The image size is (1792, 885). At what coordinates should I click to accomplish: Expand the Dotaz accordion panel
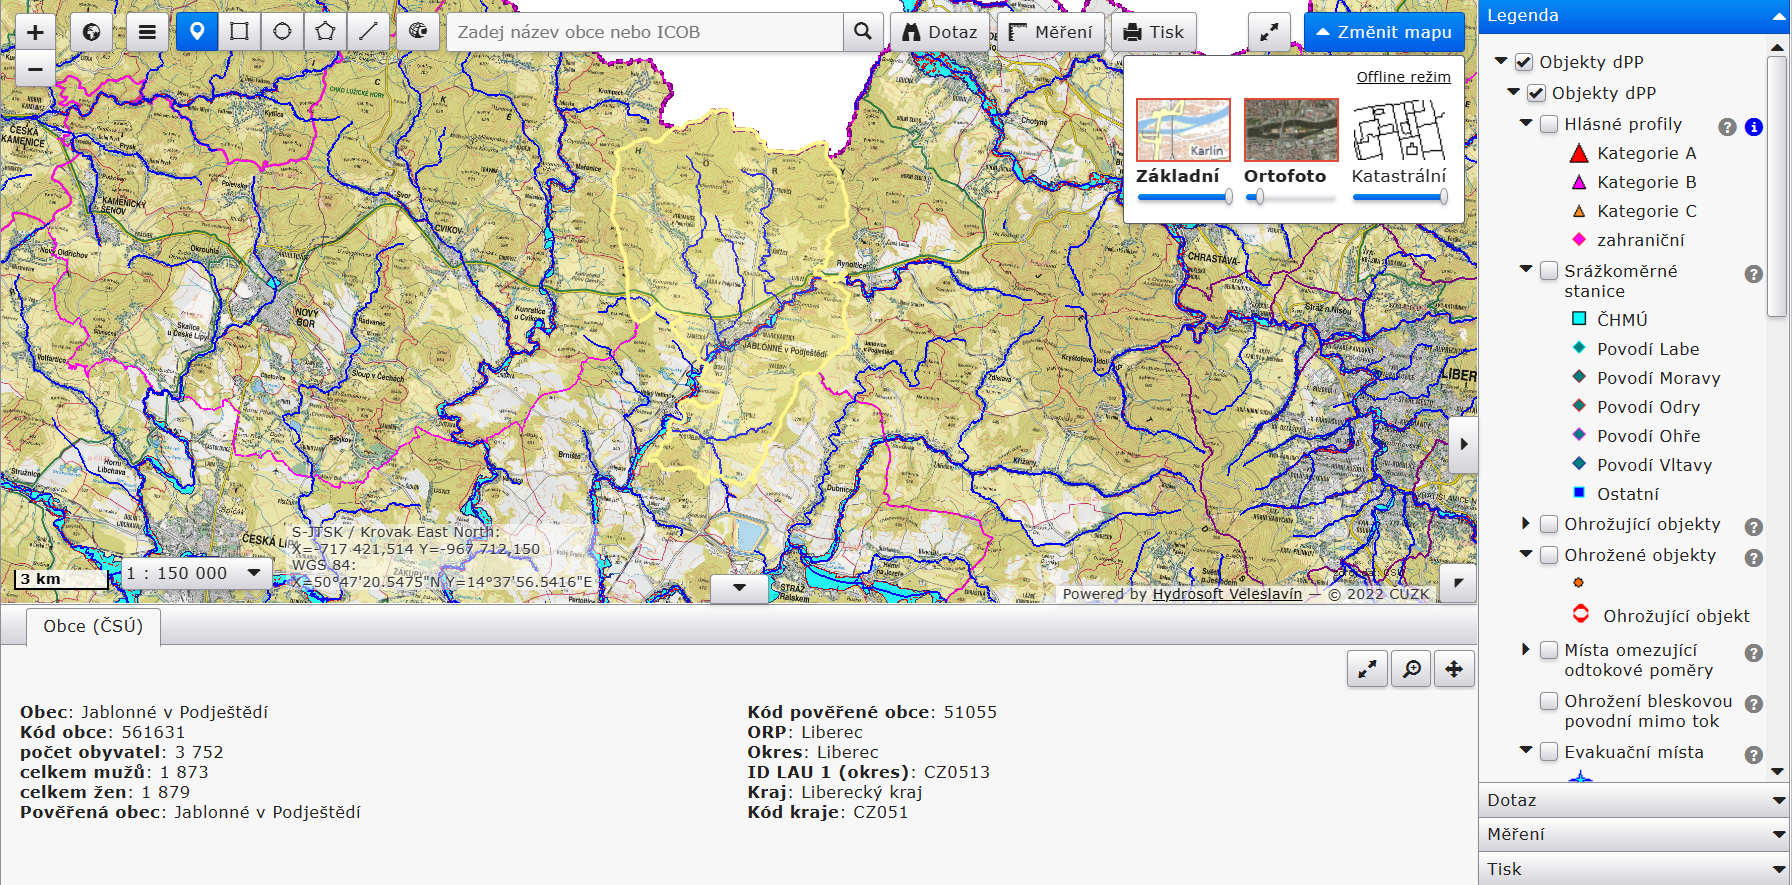click(1635, 800)
